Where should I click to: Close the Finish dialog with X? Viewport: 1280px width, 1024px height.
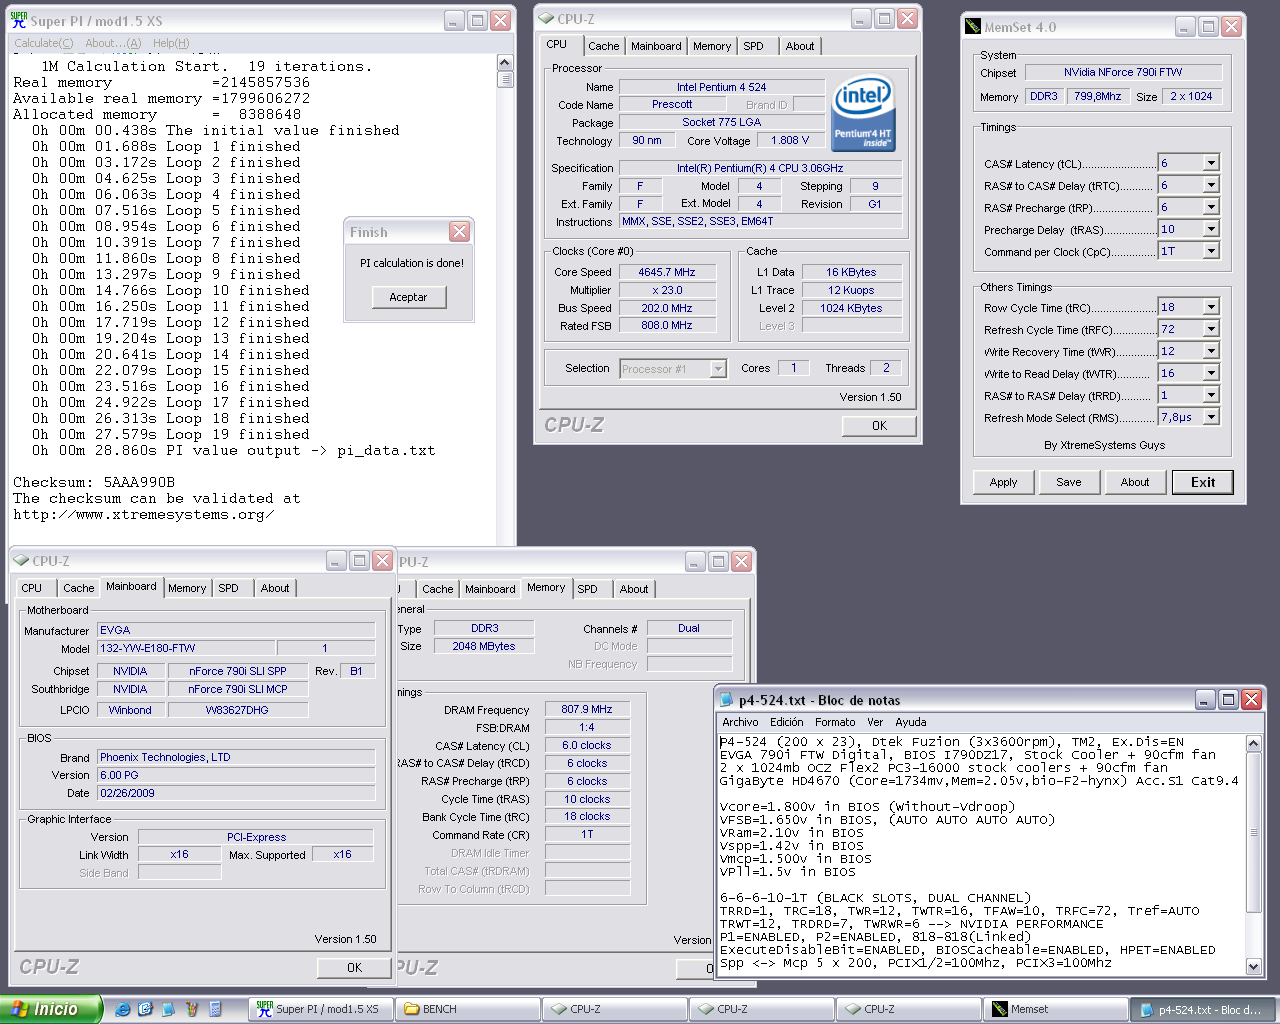click(x=459, y=232)
